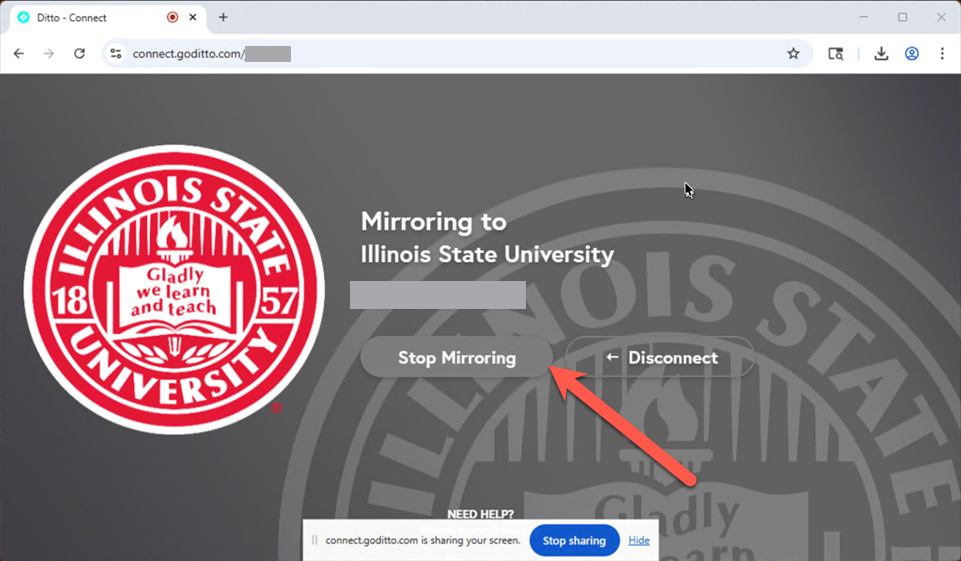The height and width of the screenshot is (561, 961).
Task: Click 'connect.goditto.com is sharing your screen' text
Action: [x=423, y=540]
